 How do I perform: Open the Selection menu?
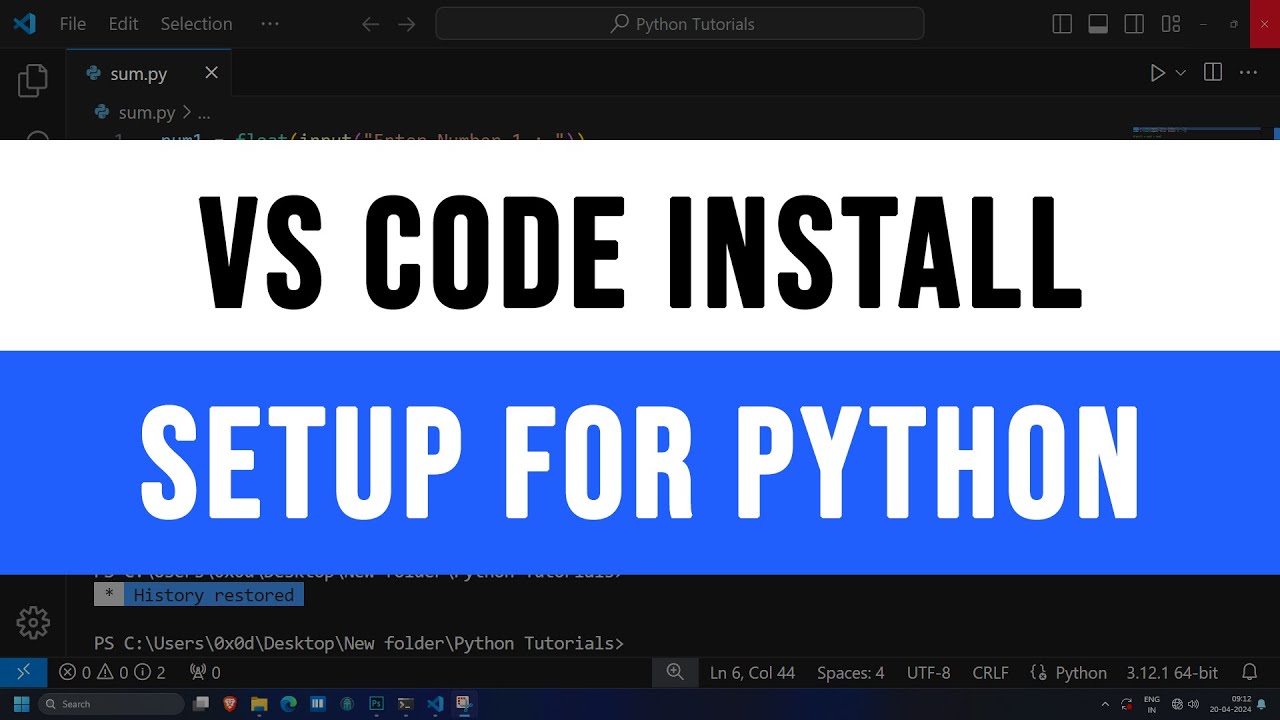tap(197, 24)
